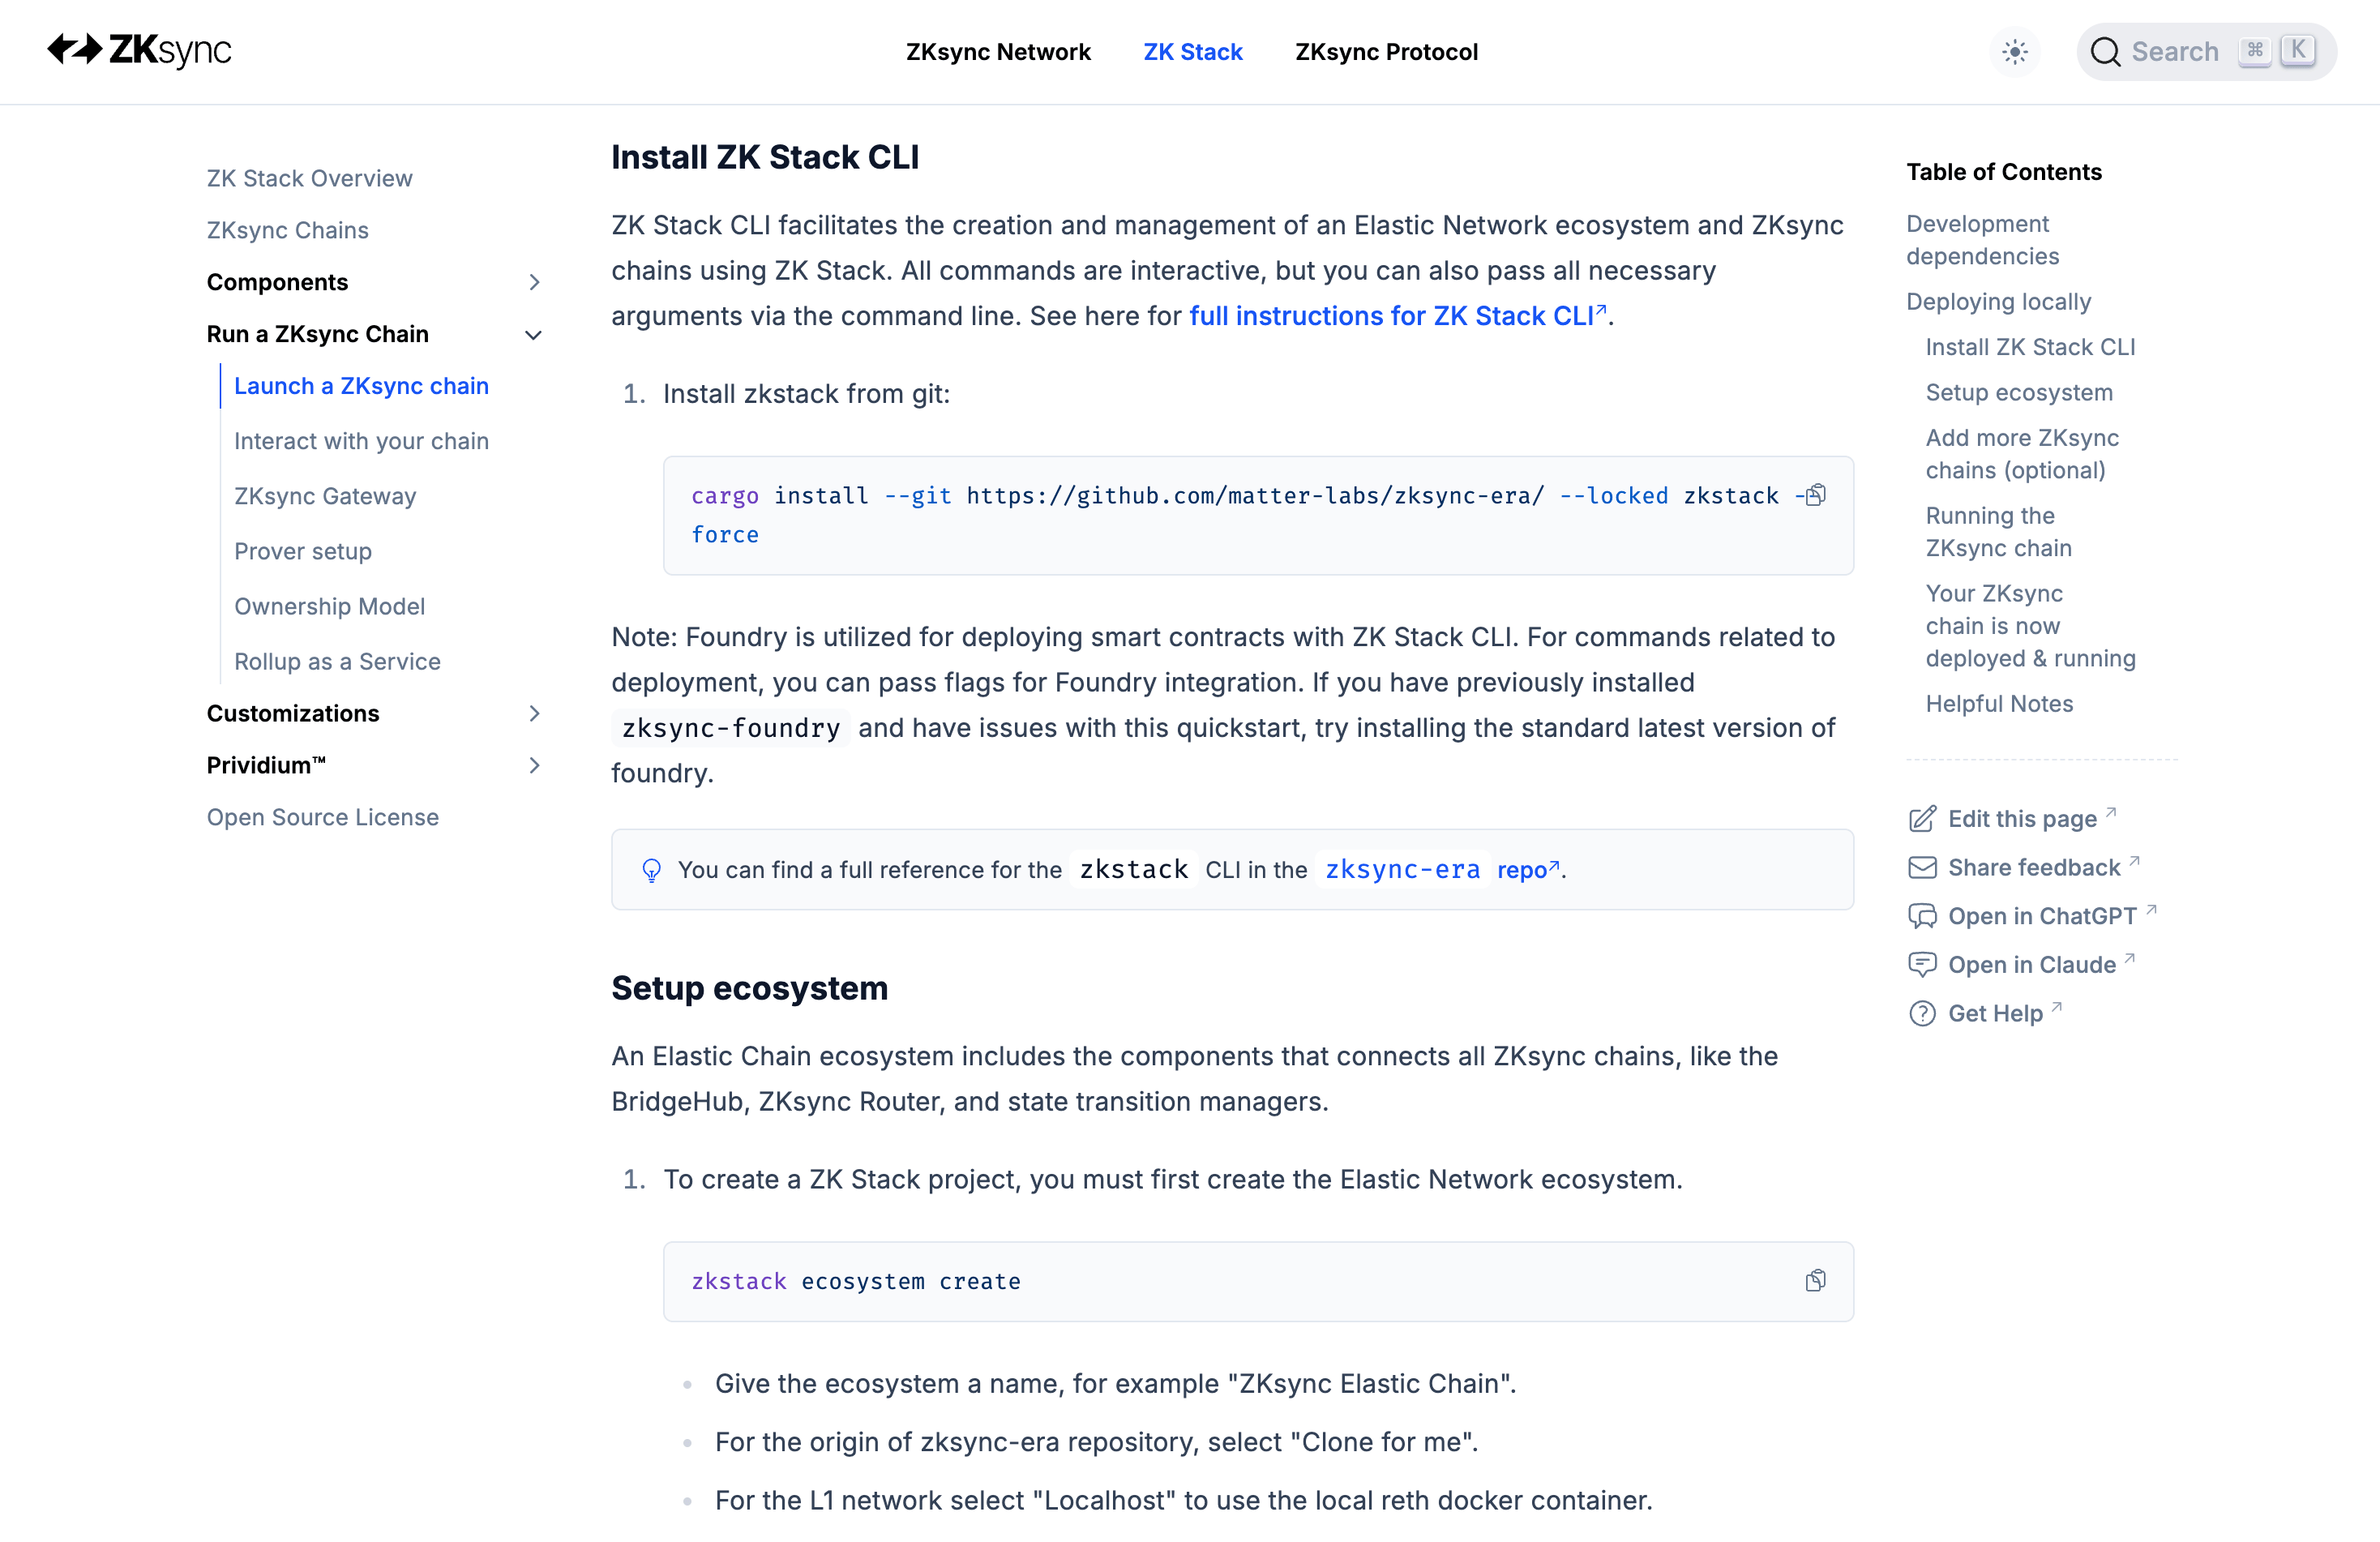This screenshot has height=1542, width=2380.
Task: Click the zksync-foundry inline code
Action: pos(730,728)
